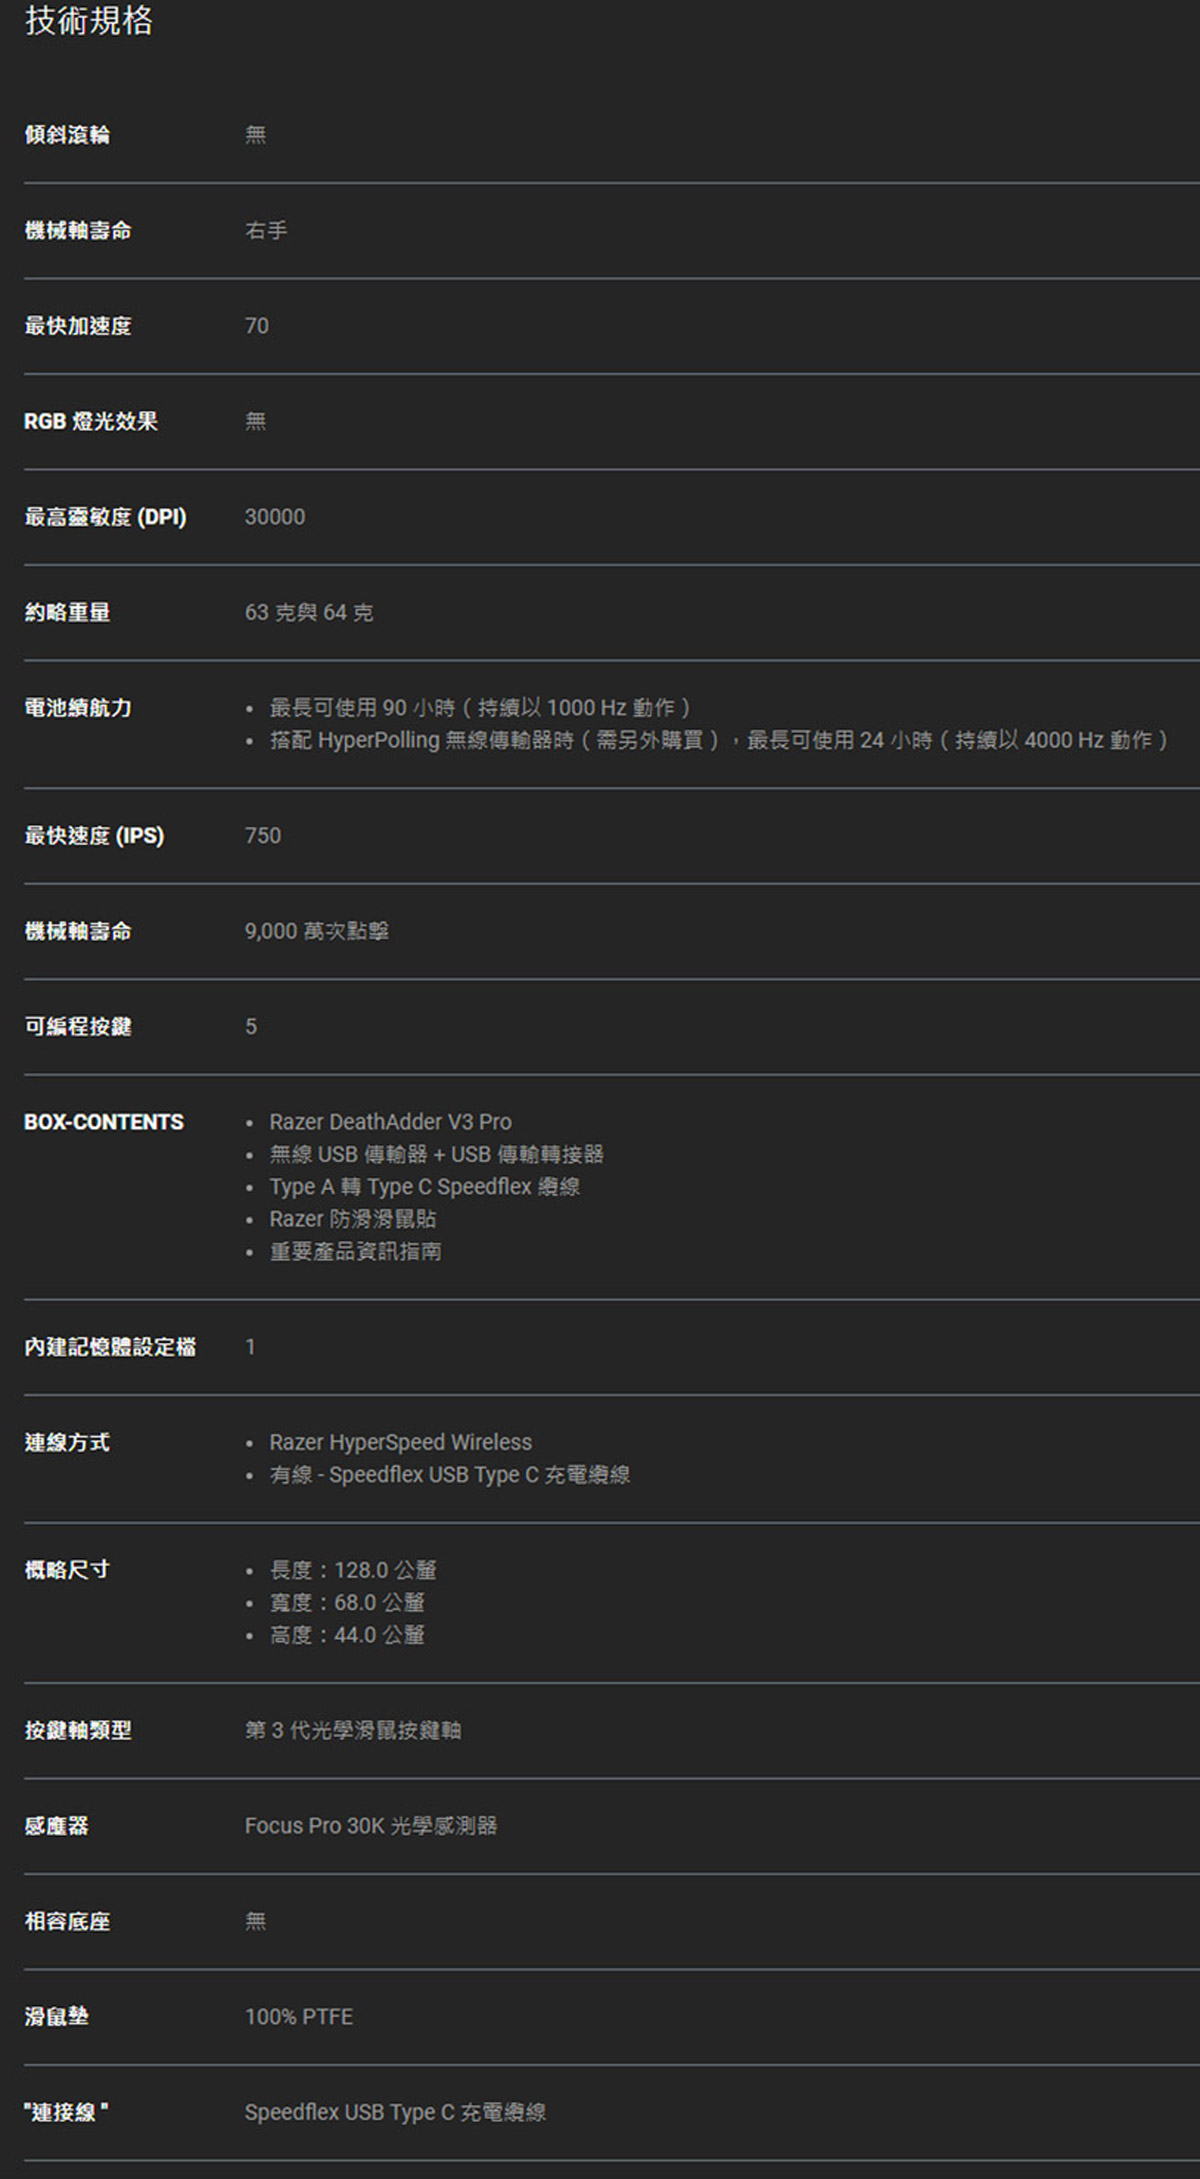
Task: Click the "RGB 燈光效果" label
Action: pyautogui.click(x=91, y=421)
